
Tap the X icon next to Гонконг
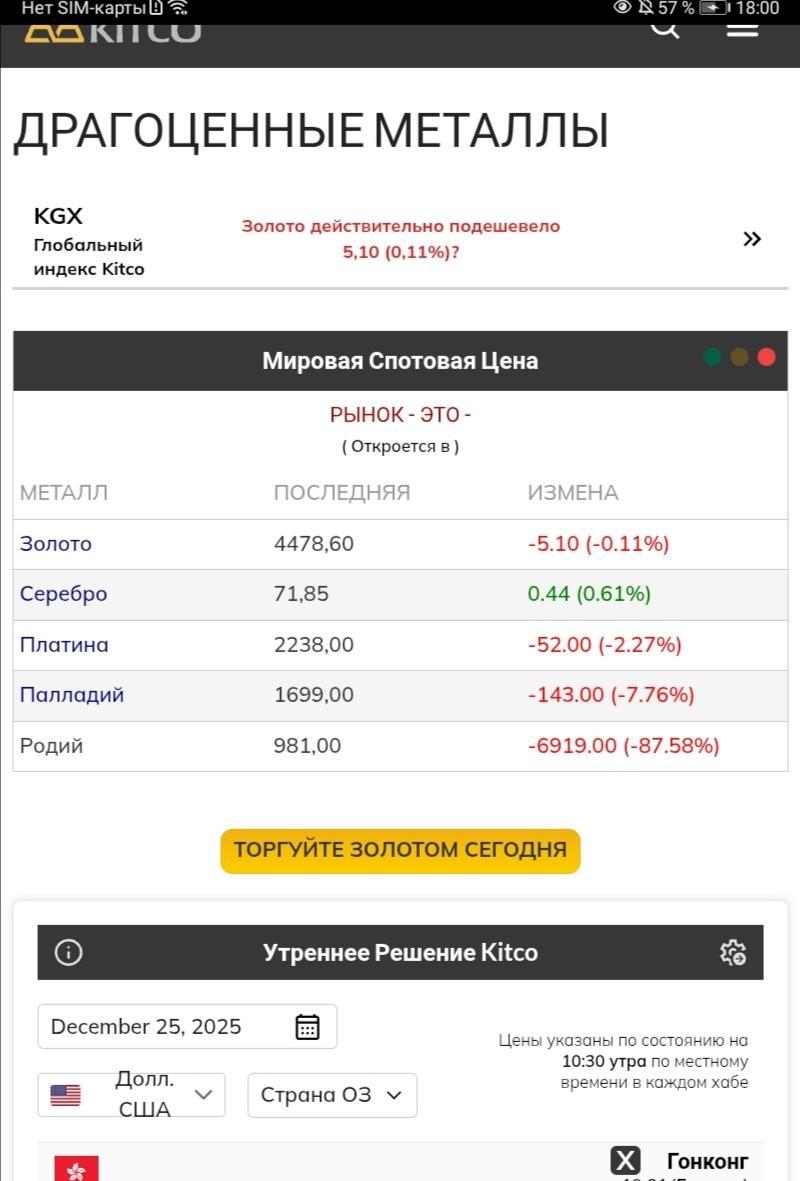tap(626, 1161)
